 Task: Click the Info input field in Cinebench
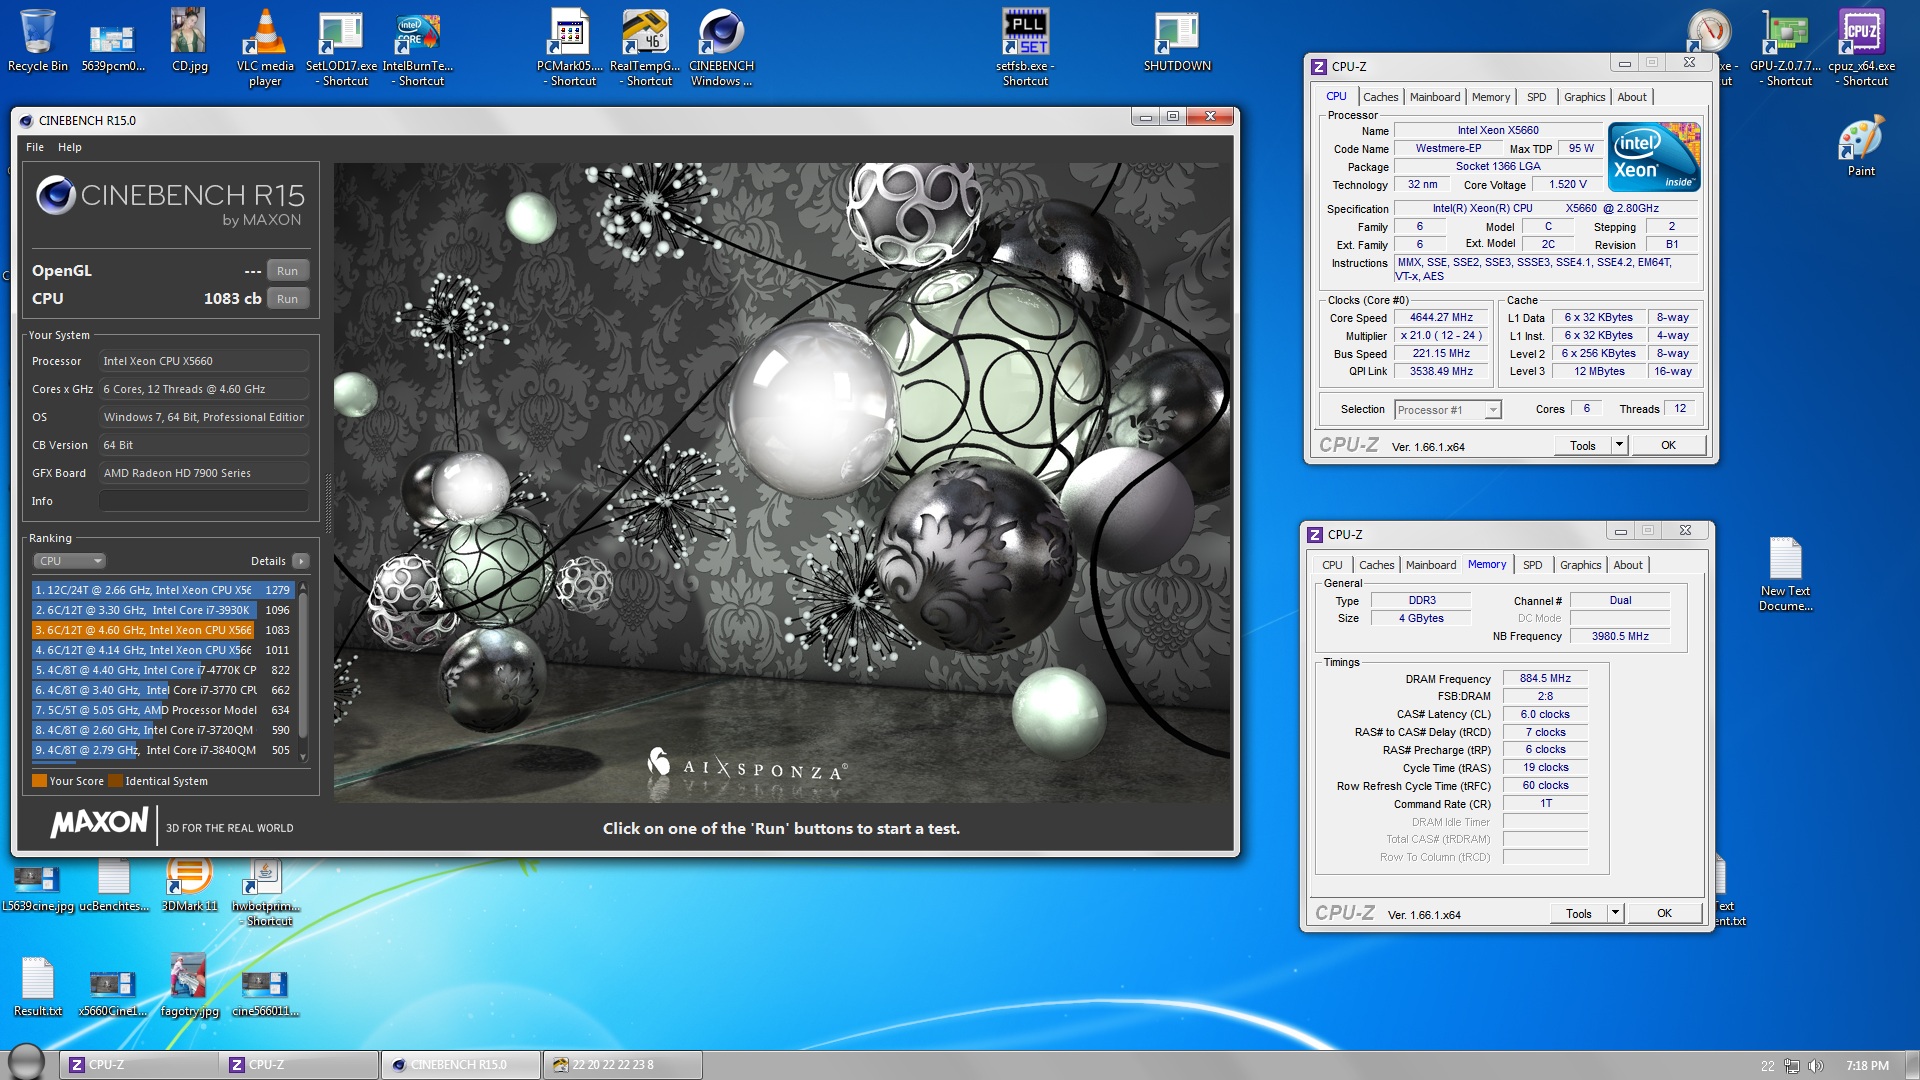(203, 501)
